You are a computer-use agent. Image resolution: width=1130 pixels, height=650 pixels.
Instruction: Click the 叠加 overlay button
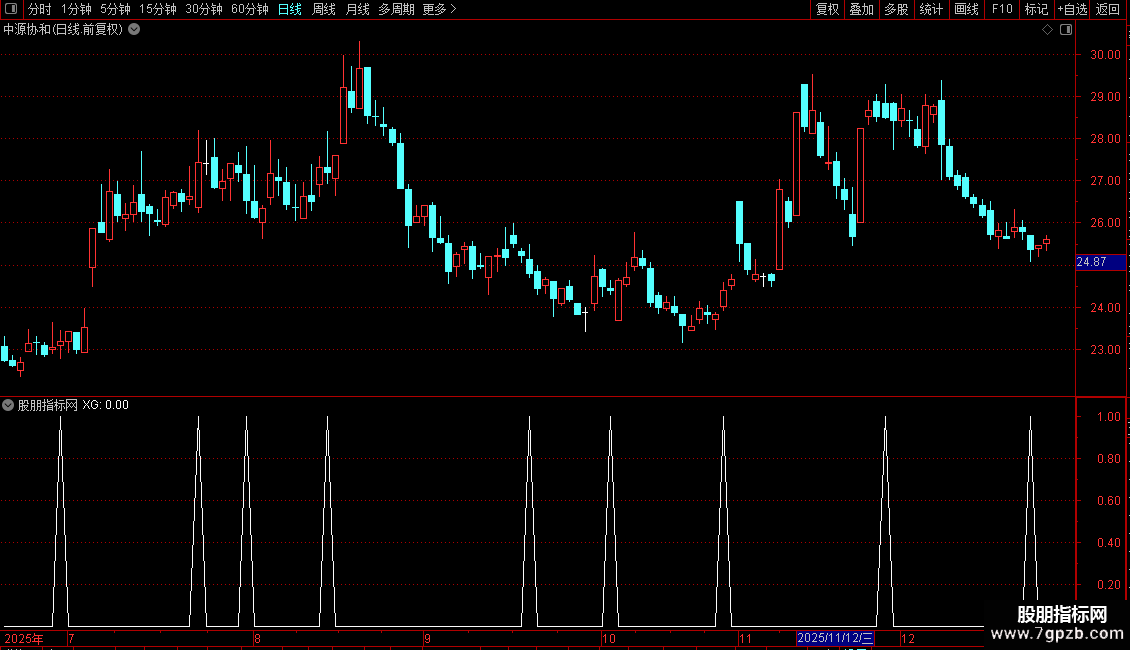pyautogui.click(x=861, y=9)
